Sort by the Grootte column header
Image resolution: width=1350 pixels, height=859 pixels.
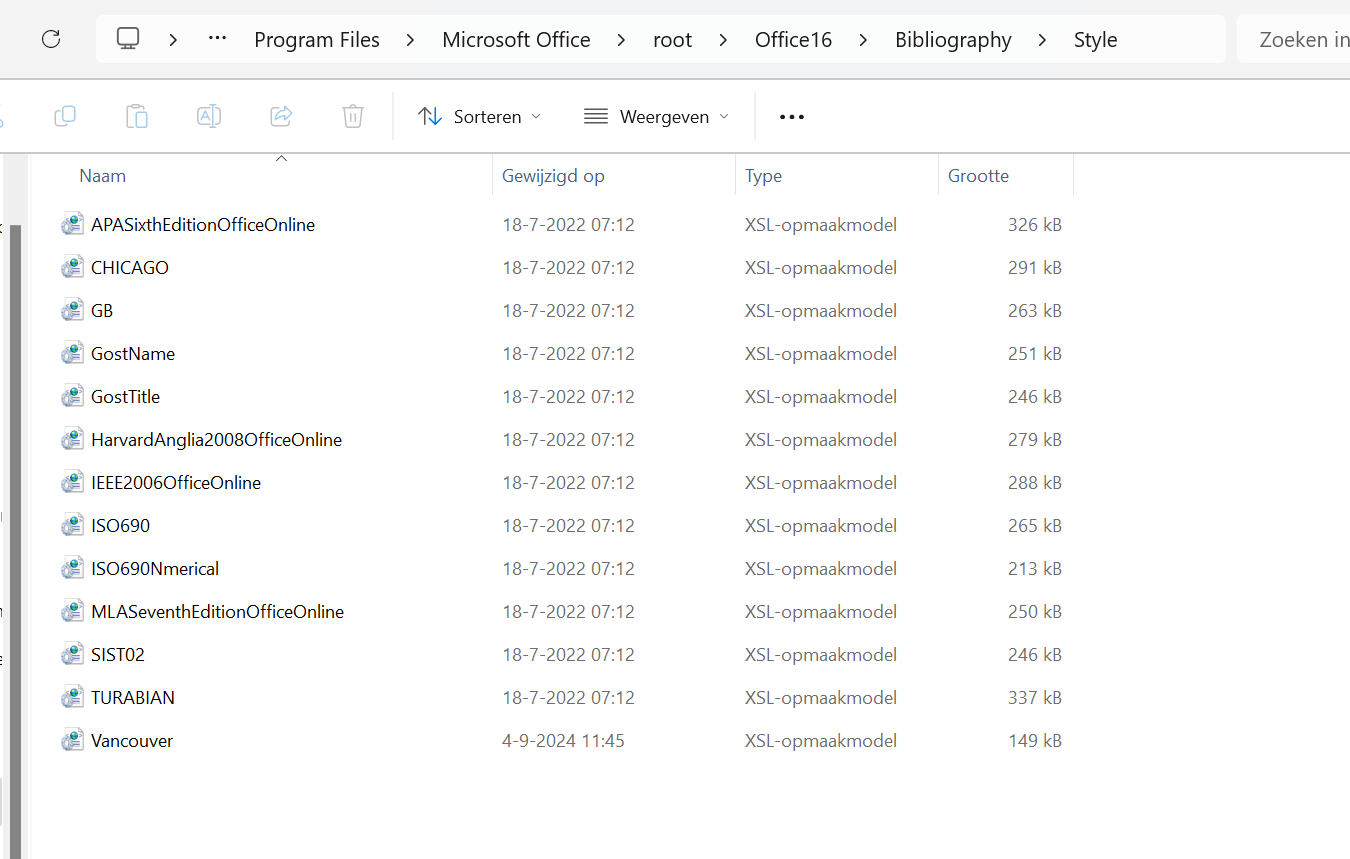click(978, 176)
